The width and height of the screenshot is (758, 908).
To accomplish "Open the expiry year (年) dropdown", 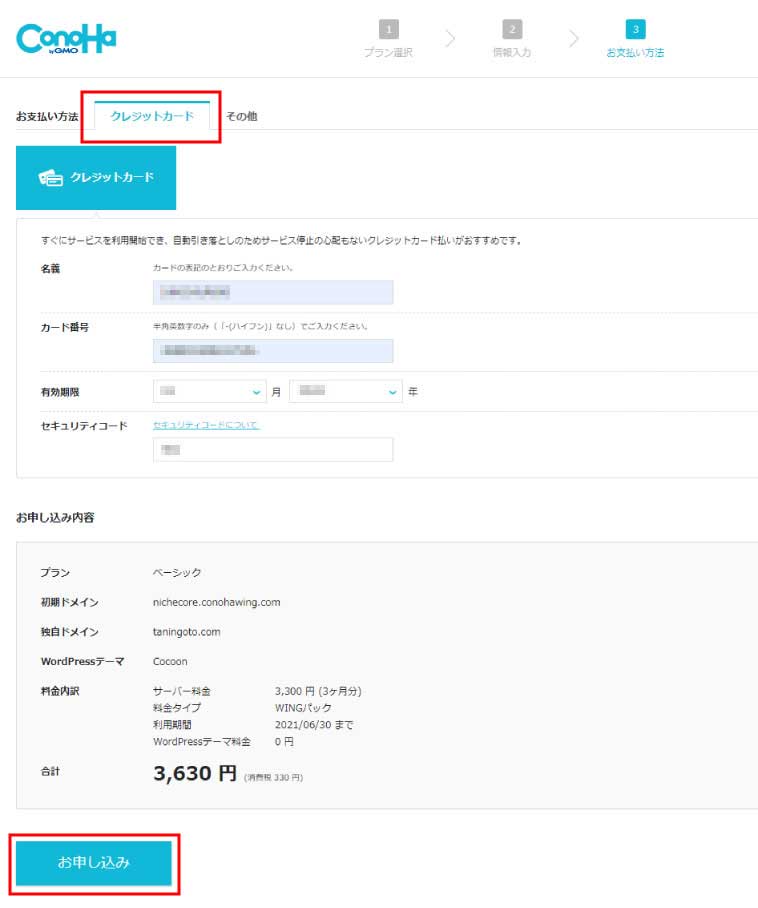I will 345,392.
